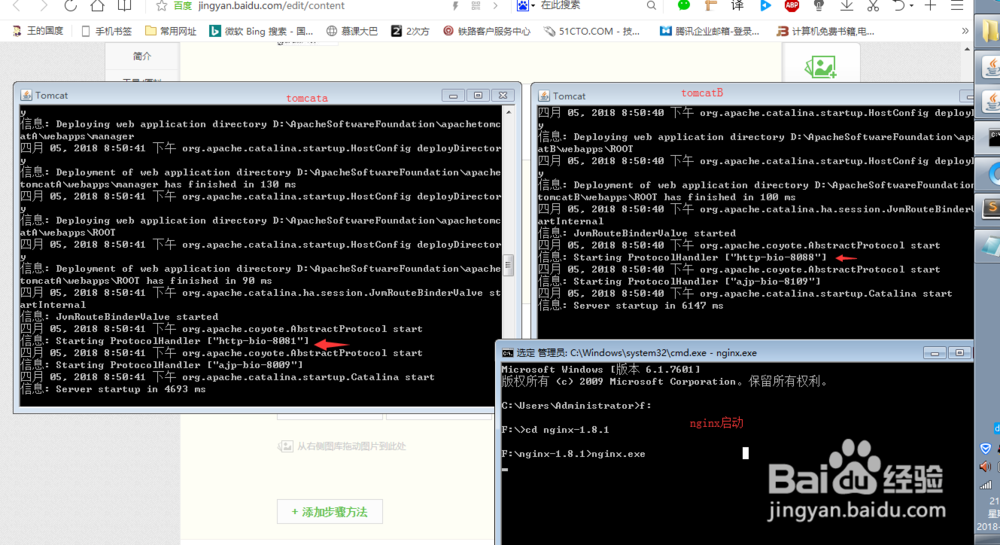Image resolution: width=1000 pixels, height=545 pixels.
Task: Reload the current page
Action: coord(70,6)
